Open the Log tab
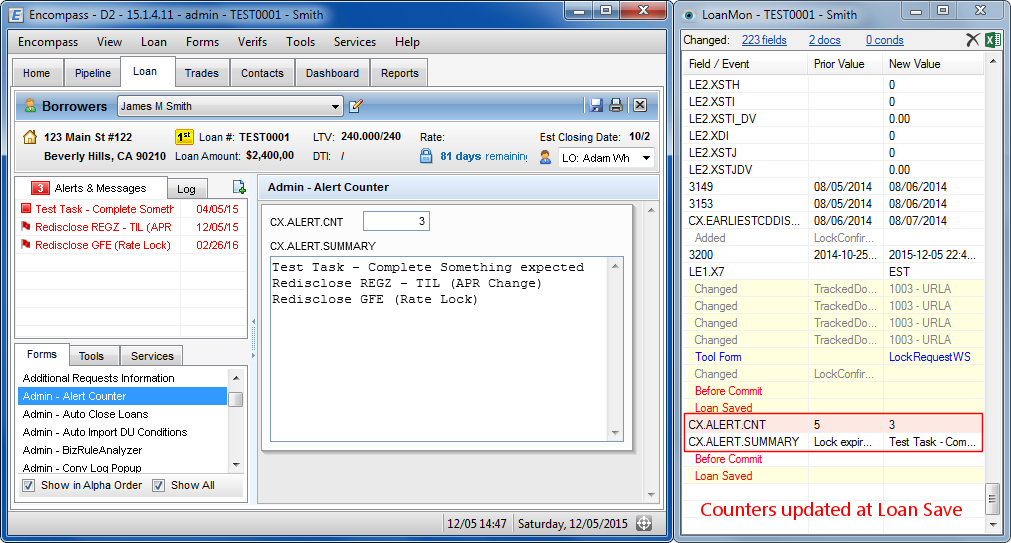This screenshot has height=543, width=1011. (186, 189)
